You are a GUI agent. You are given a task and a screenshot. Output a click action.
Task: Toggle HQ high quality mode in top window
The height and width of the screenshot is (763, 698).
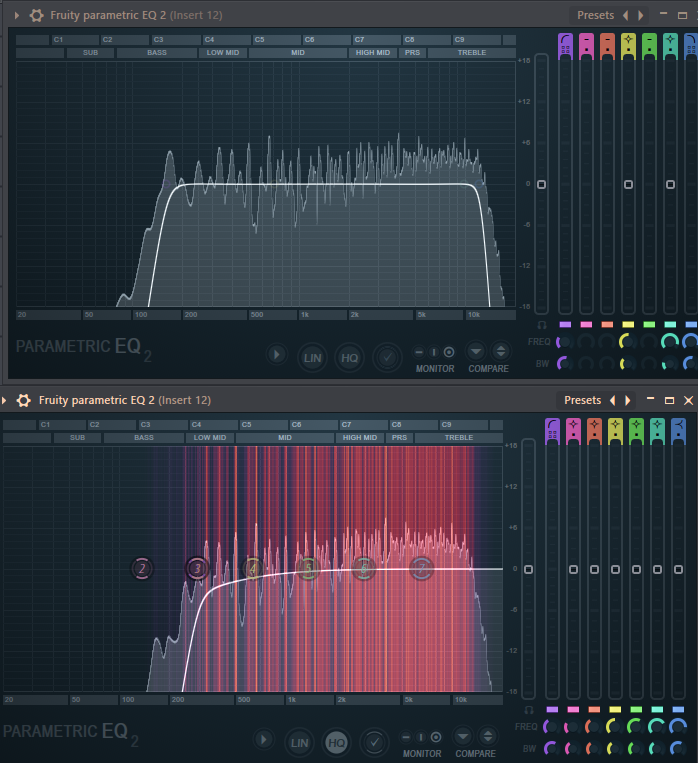point(349,358)
